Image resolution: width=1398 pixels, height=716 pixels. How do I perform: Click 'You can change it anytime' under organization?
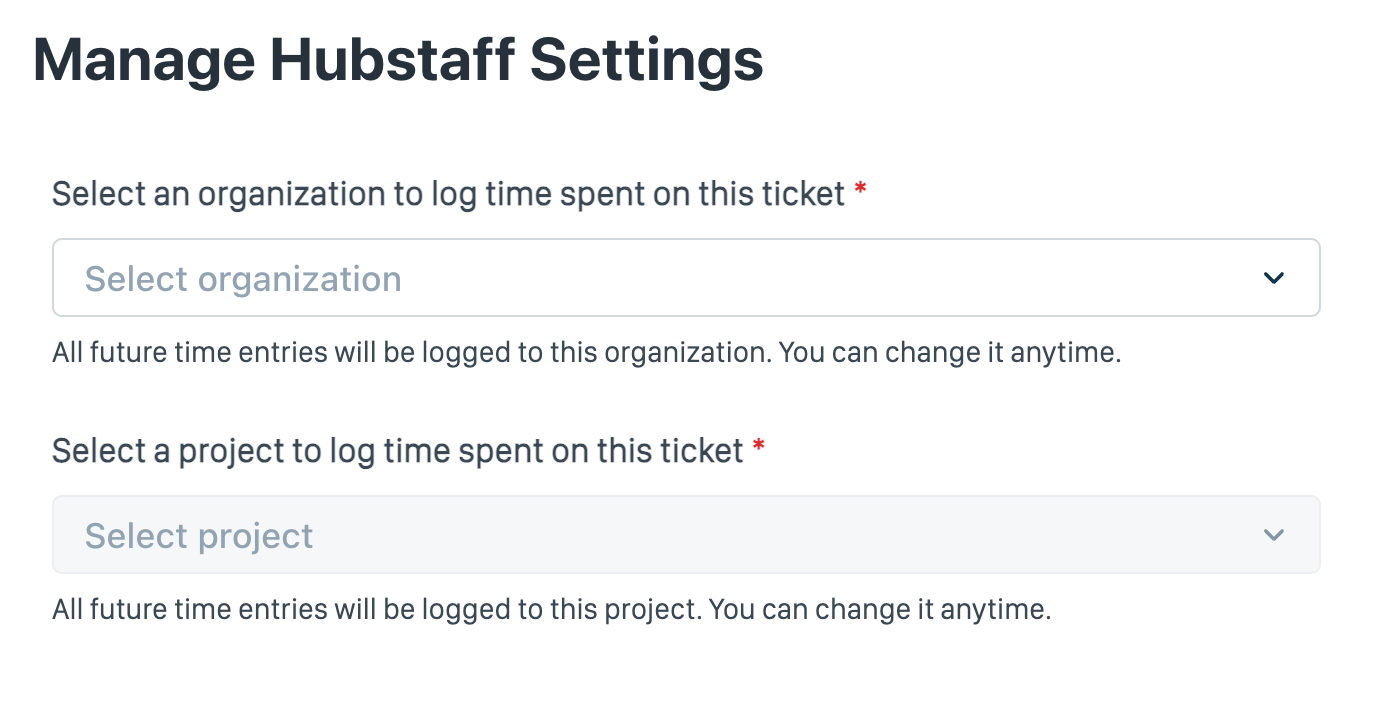[949, 352]
